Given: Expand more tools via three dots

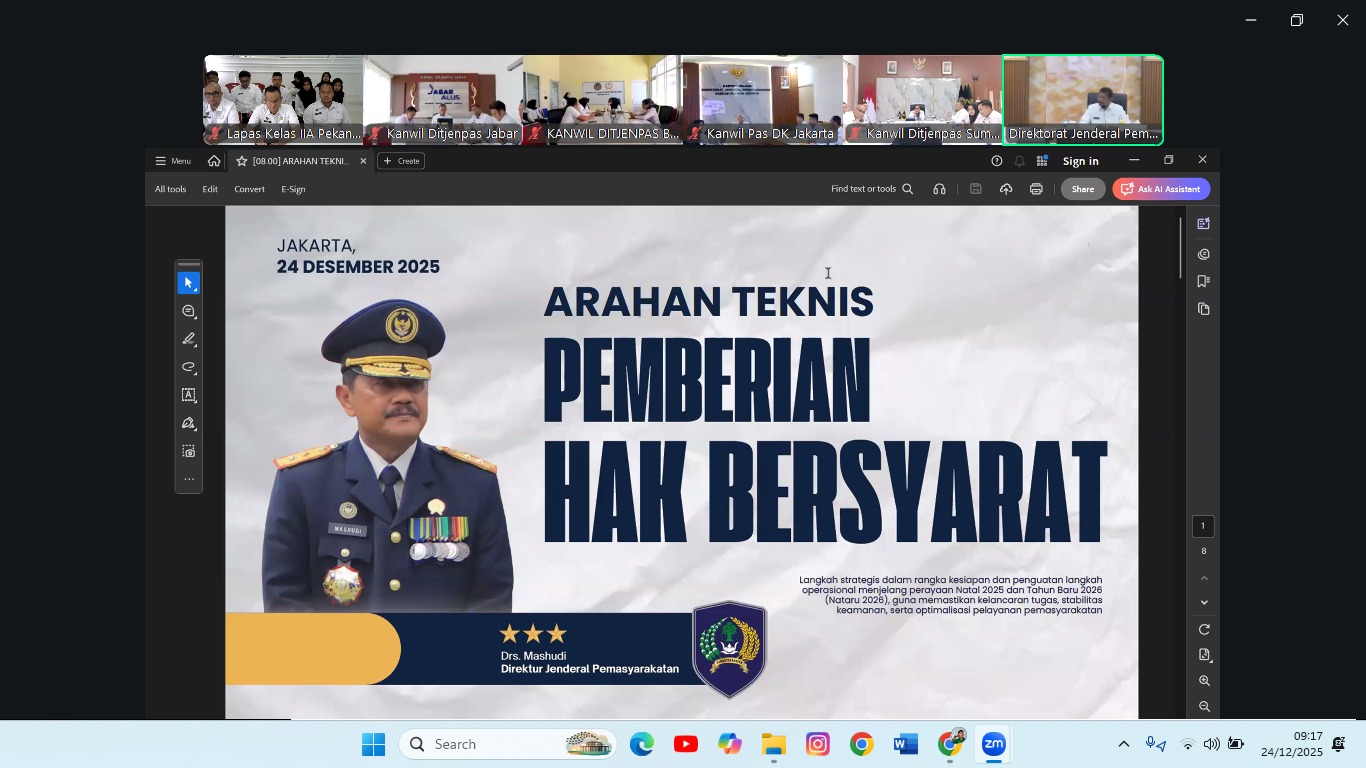Looking at the screenshot, I should tap(188, 479).
